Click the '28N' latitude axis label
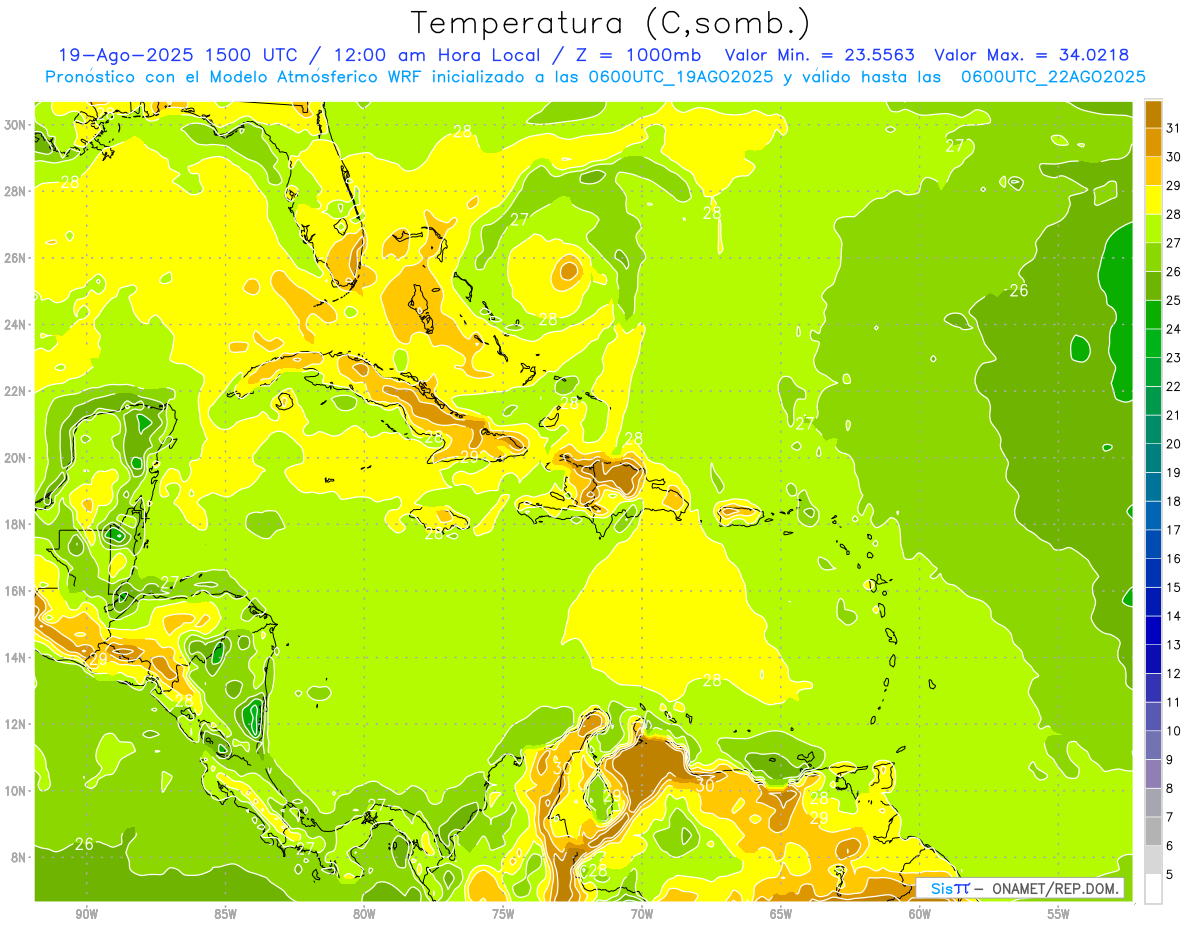The image size is (1200, 927). click(x=15, y=191)
